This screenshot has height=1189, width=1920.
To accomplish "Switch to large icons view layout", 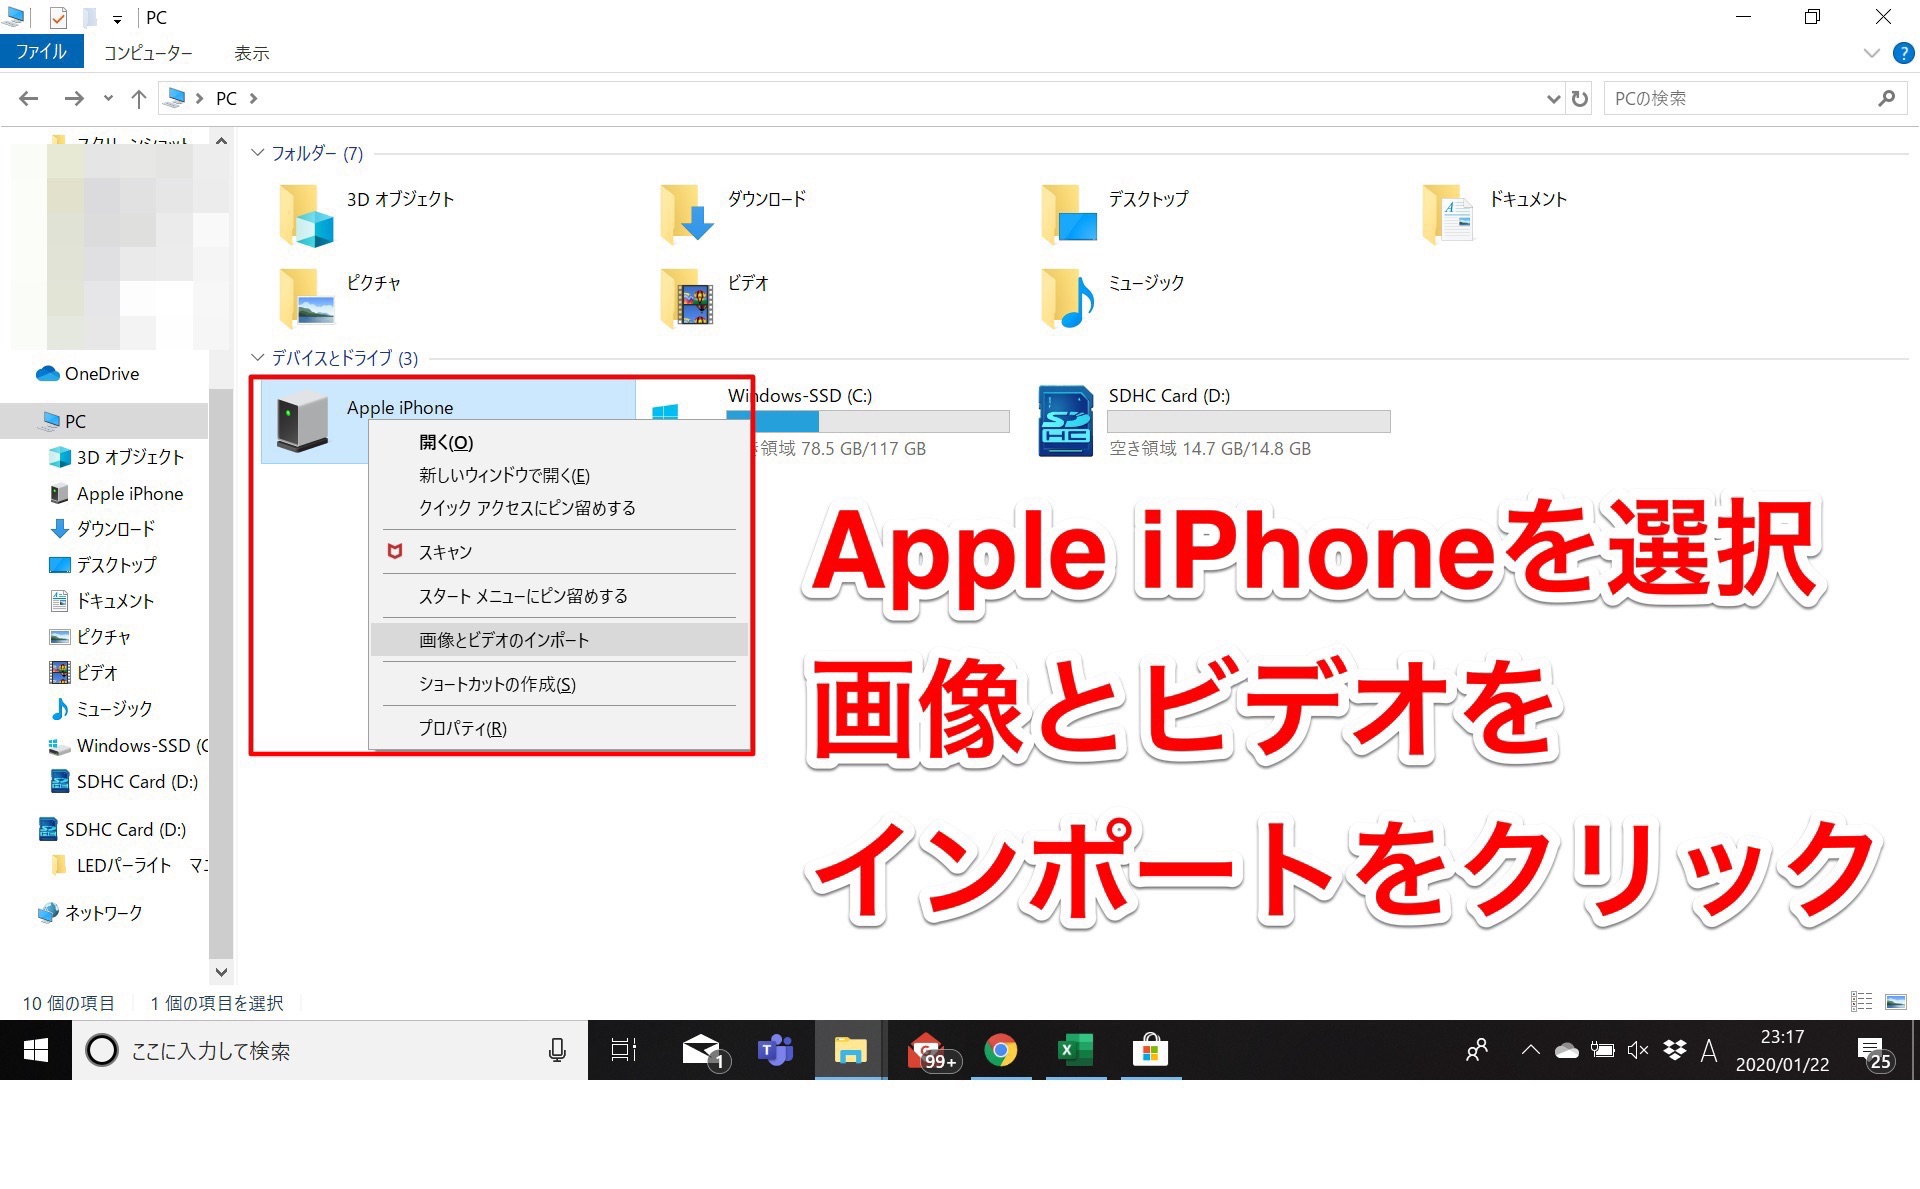I will tap(1896, 1001).
